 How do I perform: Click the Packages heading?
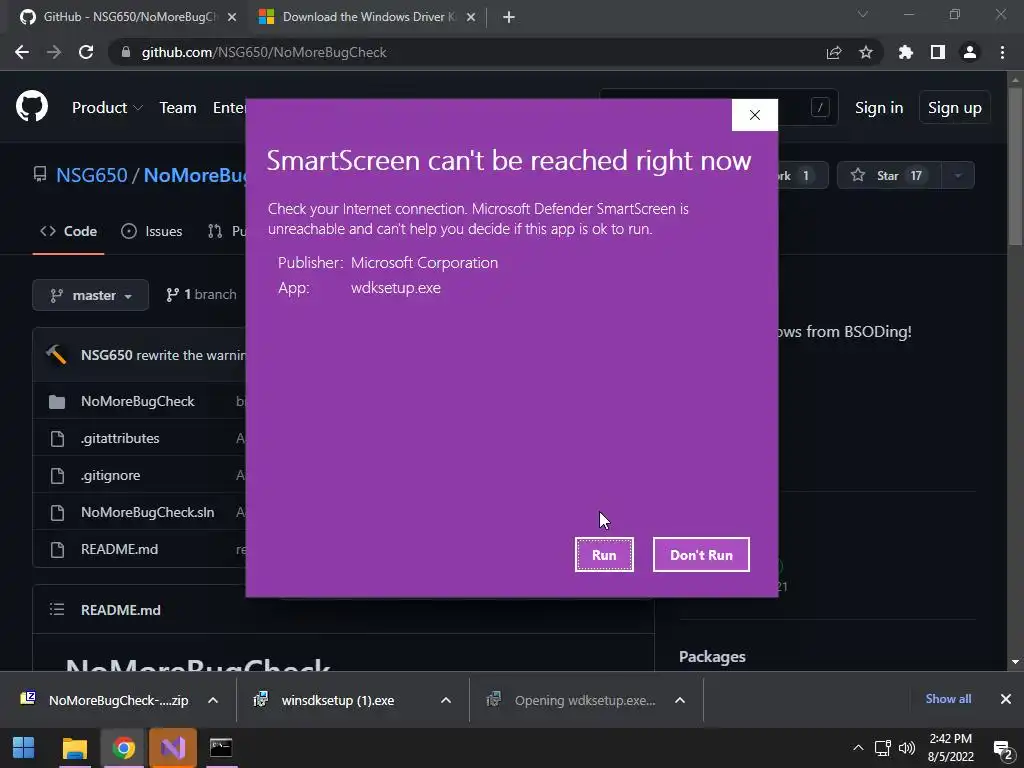(712, 656)
